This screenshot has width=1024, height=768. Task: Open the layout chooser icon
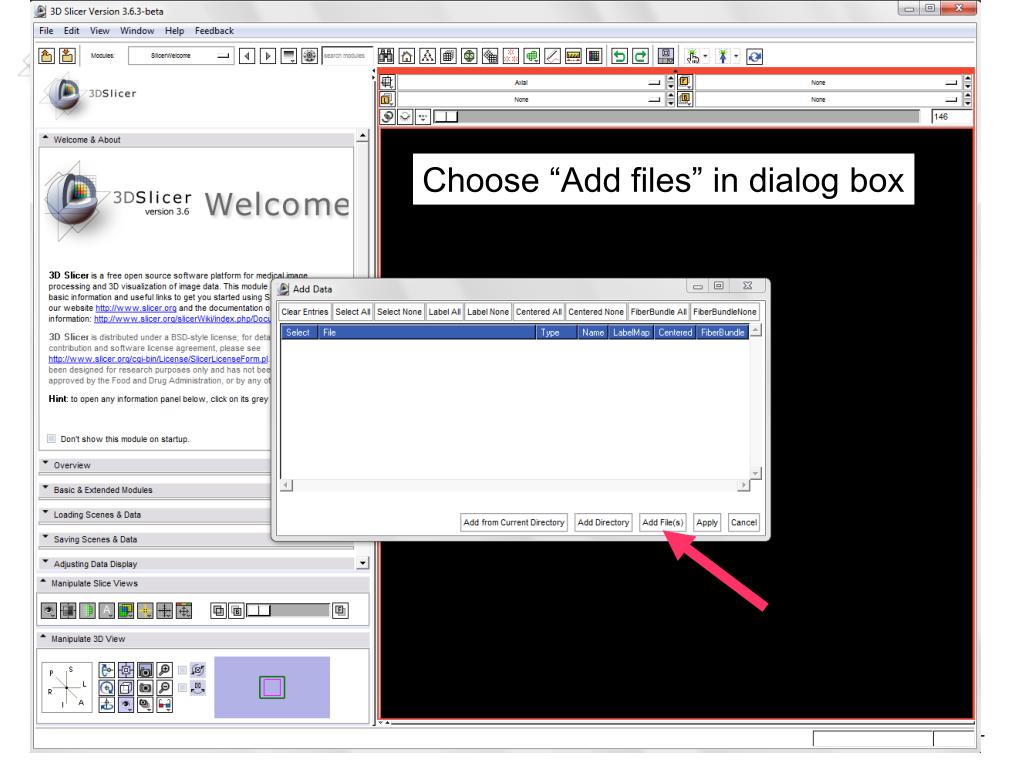point(665,56)
